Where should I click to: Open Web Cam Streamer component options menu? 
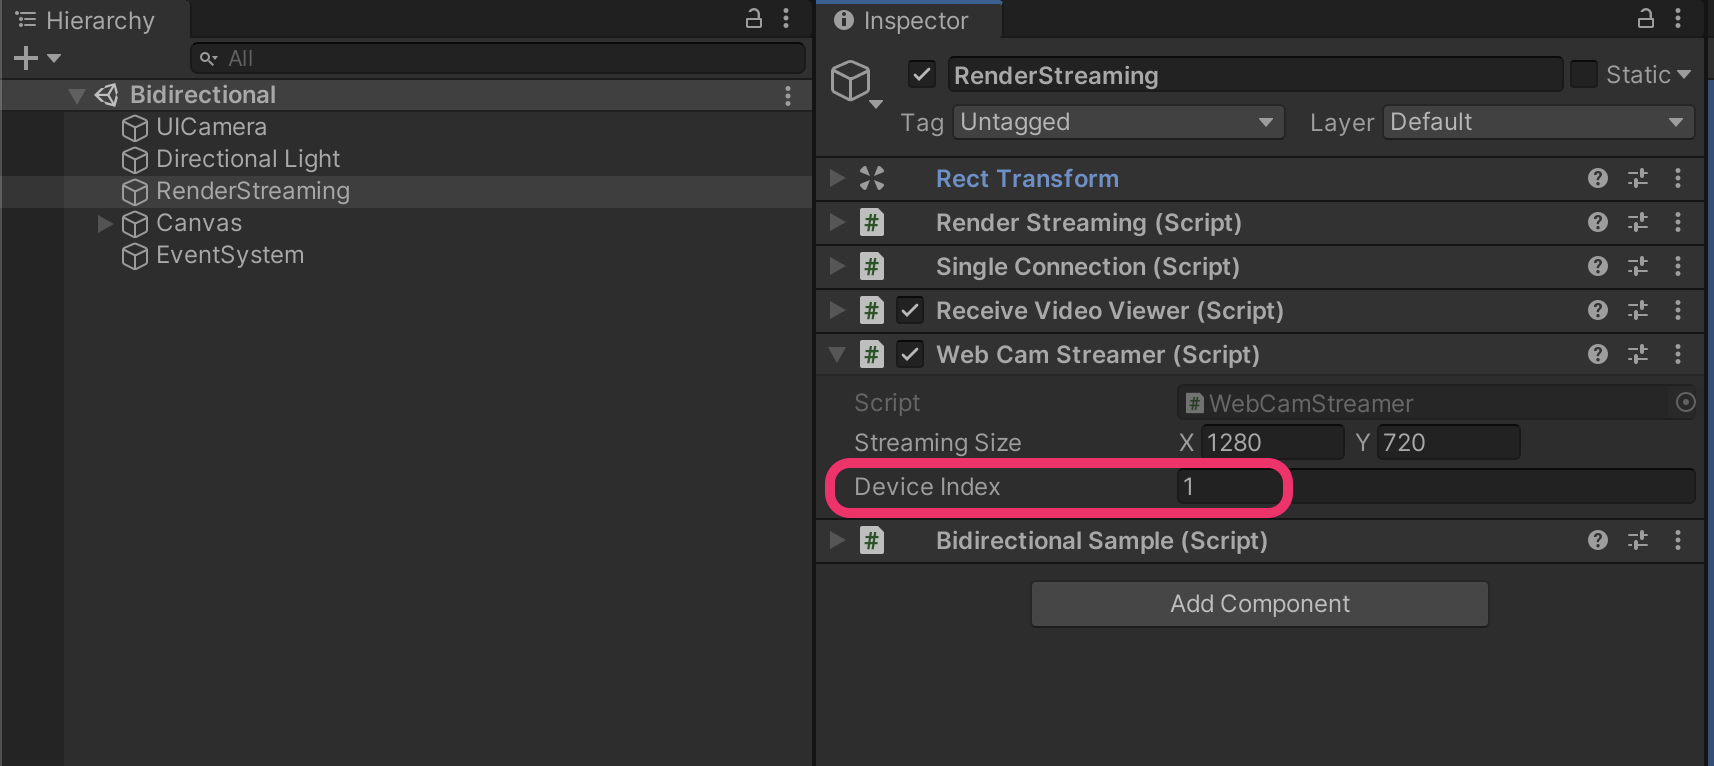click(1678, 354)
